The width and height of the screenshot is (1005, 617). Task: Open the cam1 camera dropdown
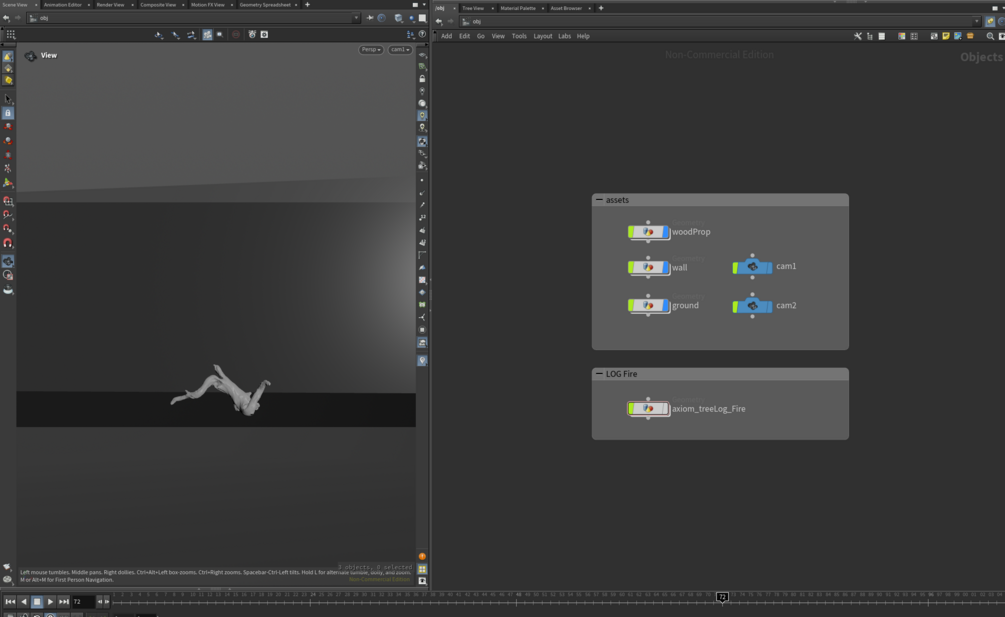pyautogui.click(x=400, y=49)
